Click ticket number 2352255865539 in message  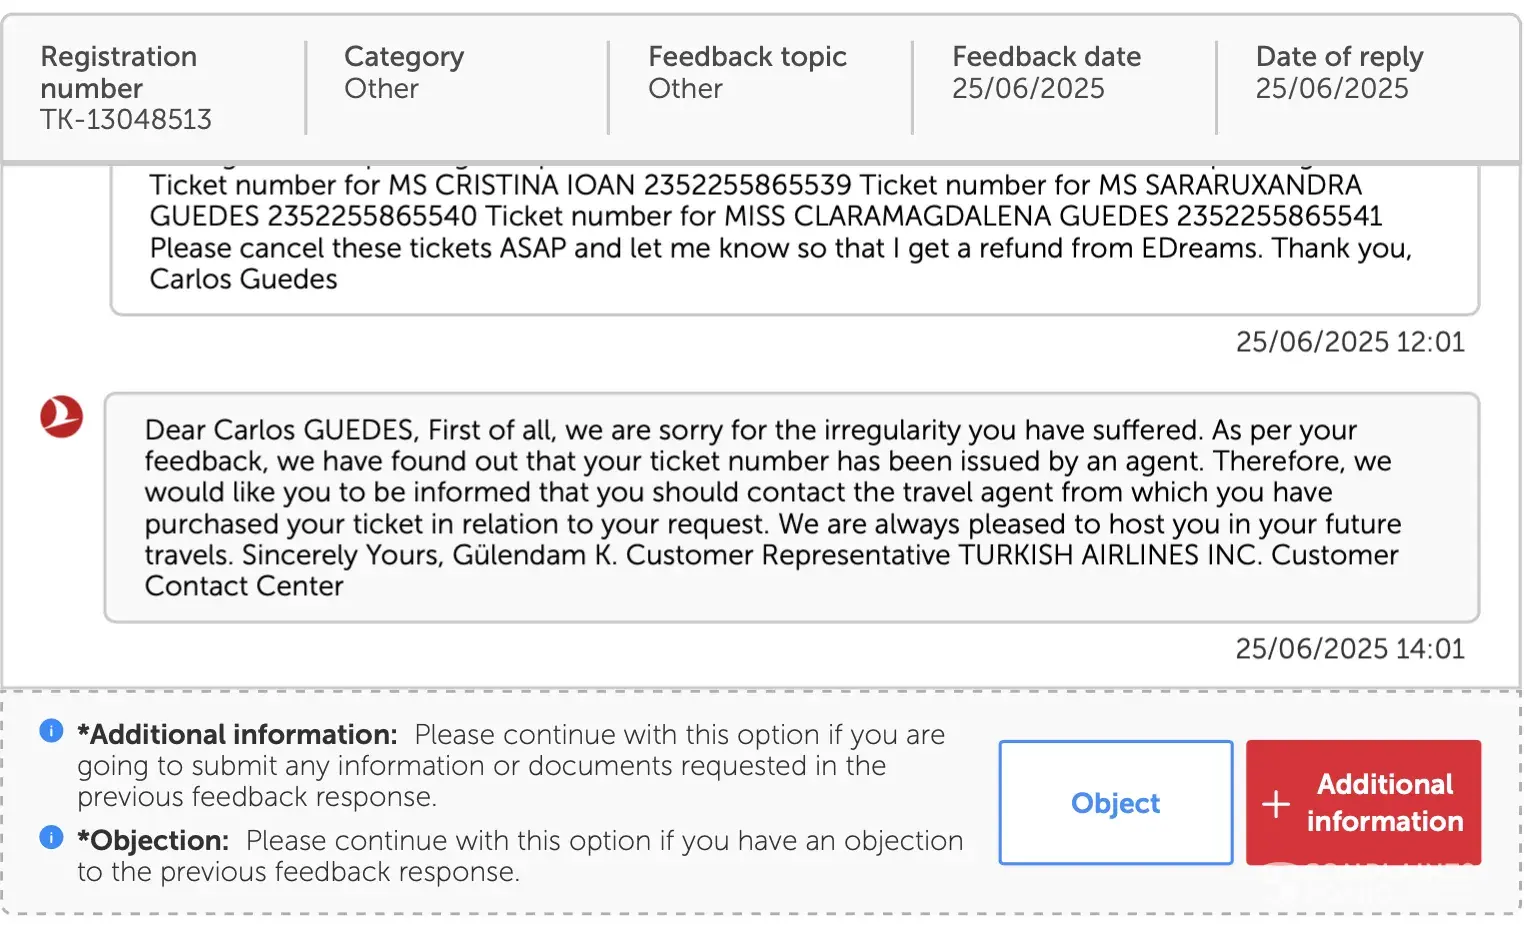tap(747, 185)
